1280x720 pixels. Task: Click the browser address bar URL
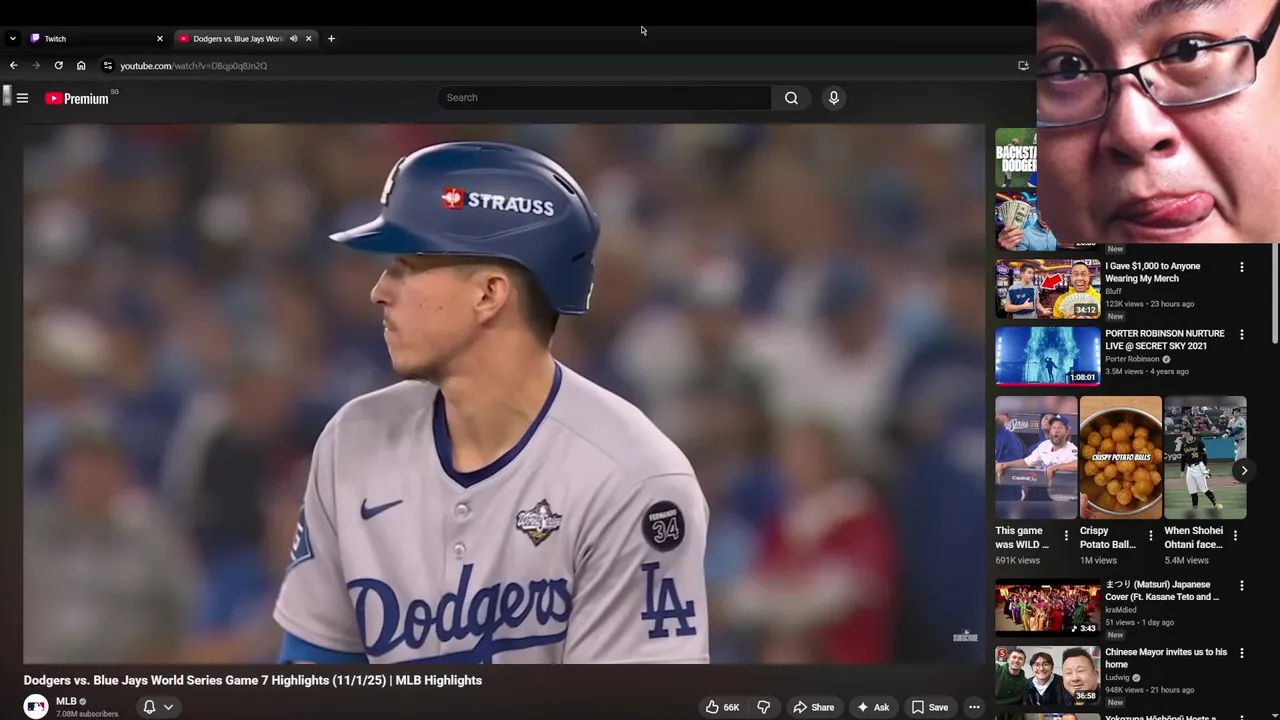pos(193,66)
